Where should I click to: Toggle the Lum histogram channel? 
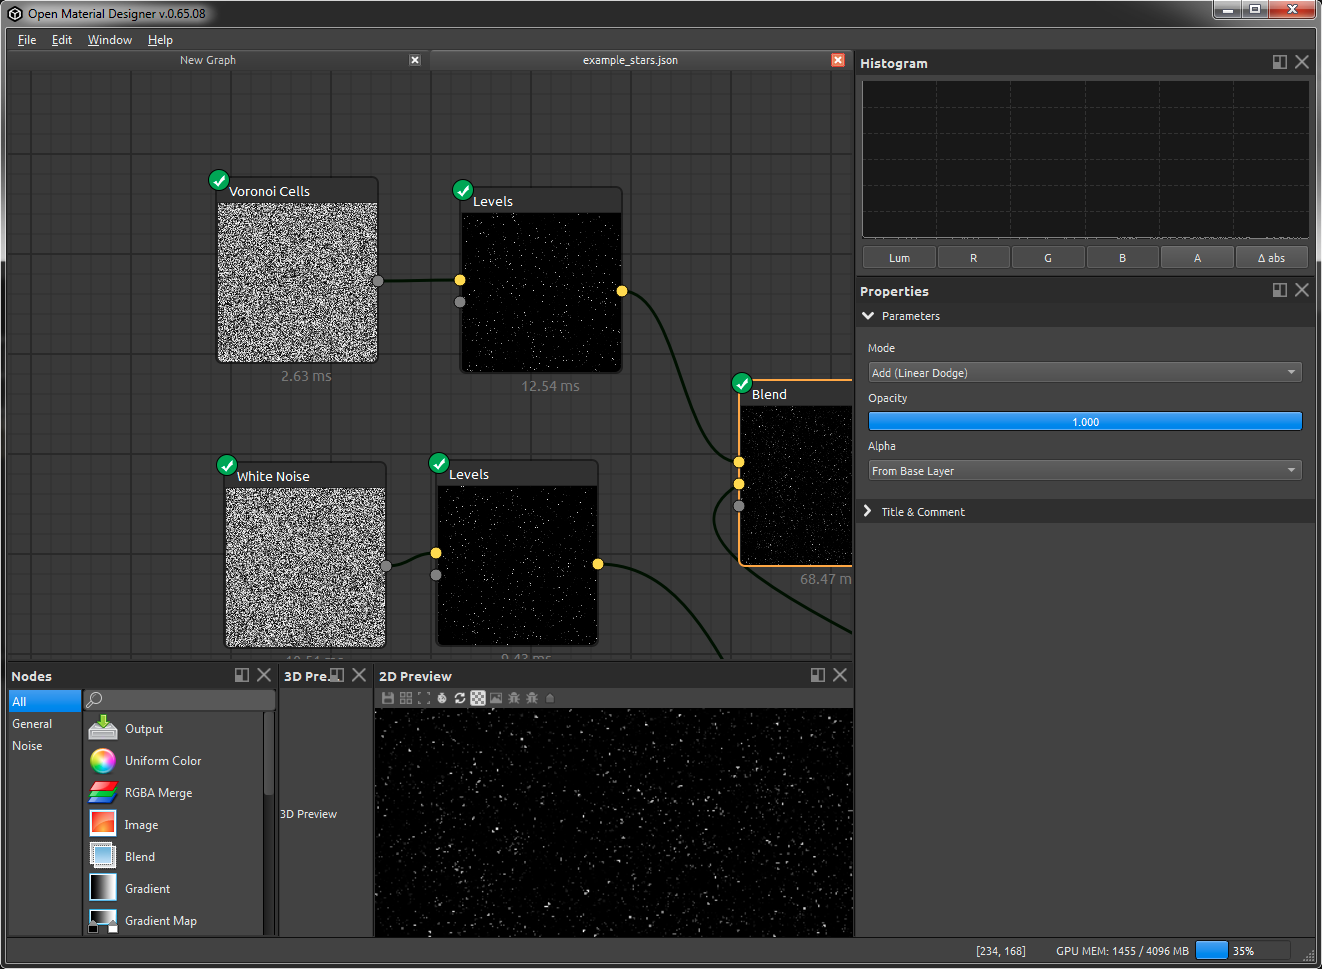pyautogui.click(x=899, y=258)
